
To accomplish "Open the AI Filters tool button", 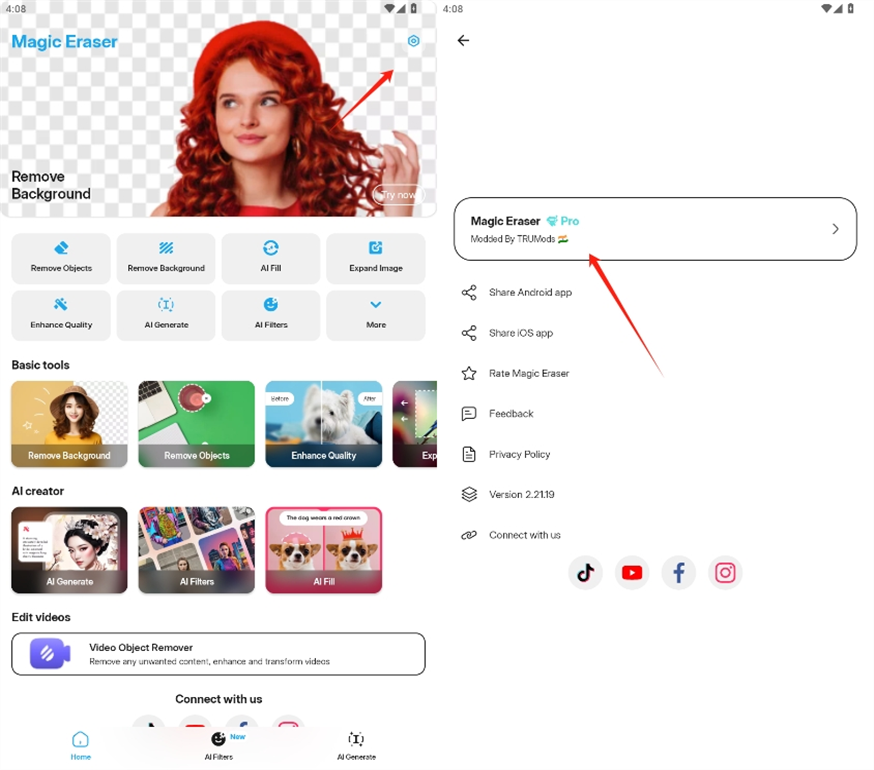I will point(271,315).
